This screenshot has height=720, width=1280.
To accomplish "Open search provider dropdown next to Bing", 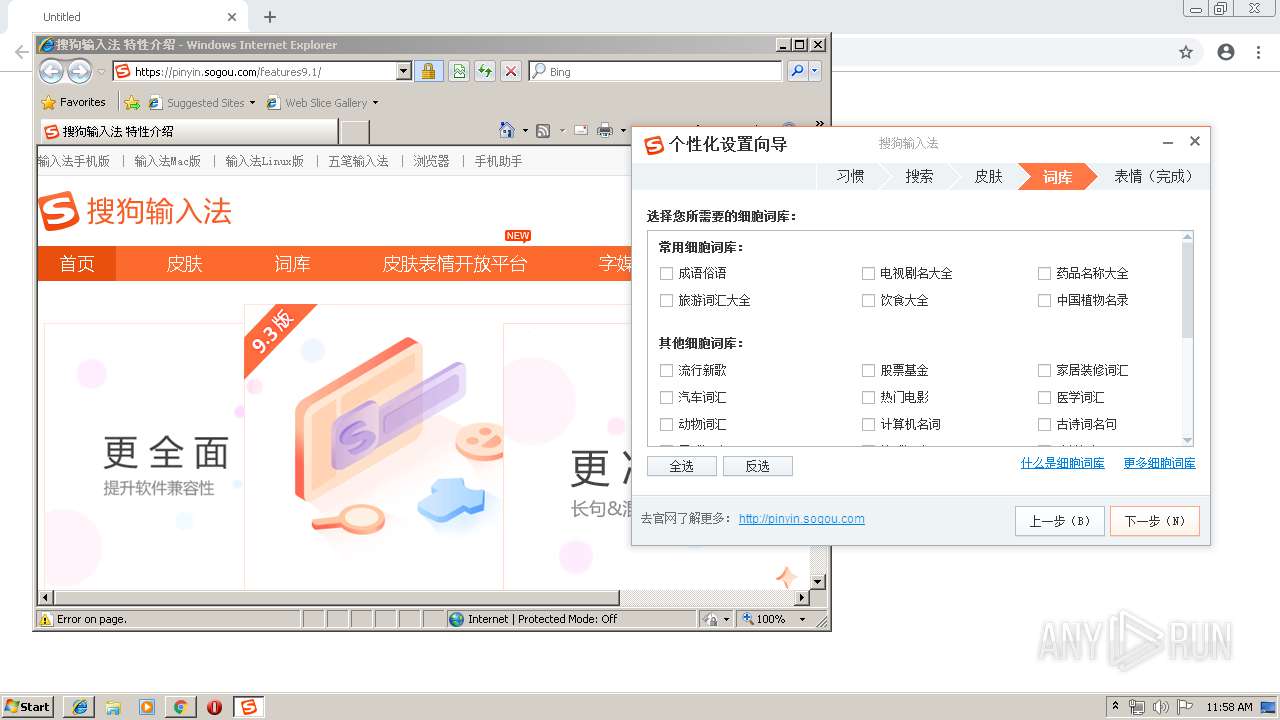I will [x=815, y=71].
